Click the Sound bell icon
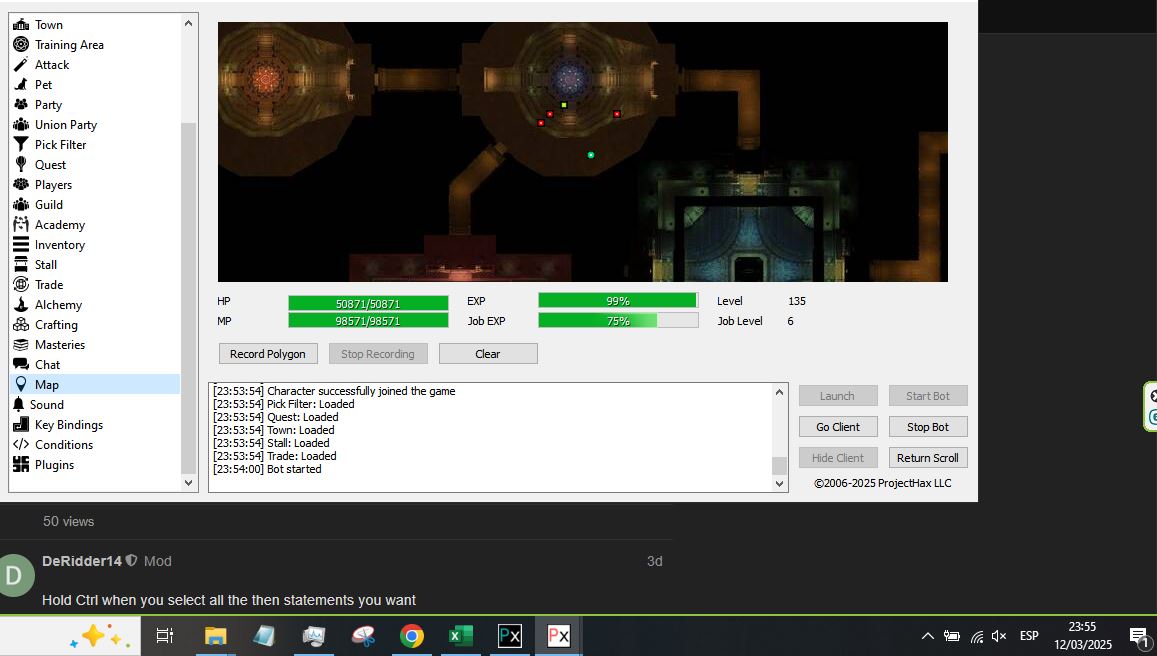This screenshot has height=656, width=1157. coord(19,405)
